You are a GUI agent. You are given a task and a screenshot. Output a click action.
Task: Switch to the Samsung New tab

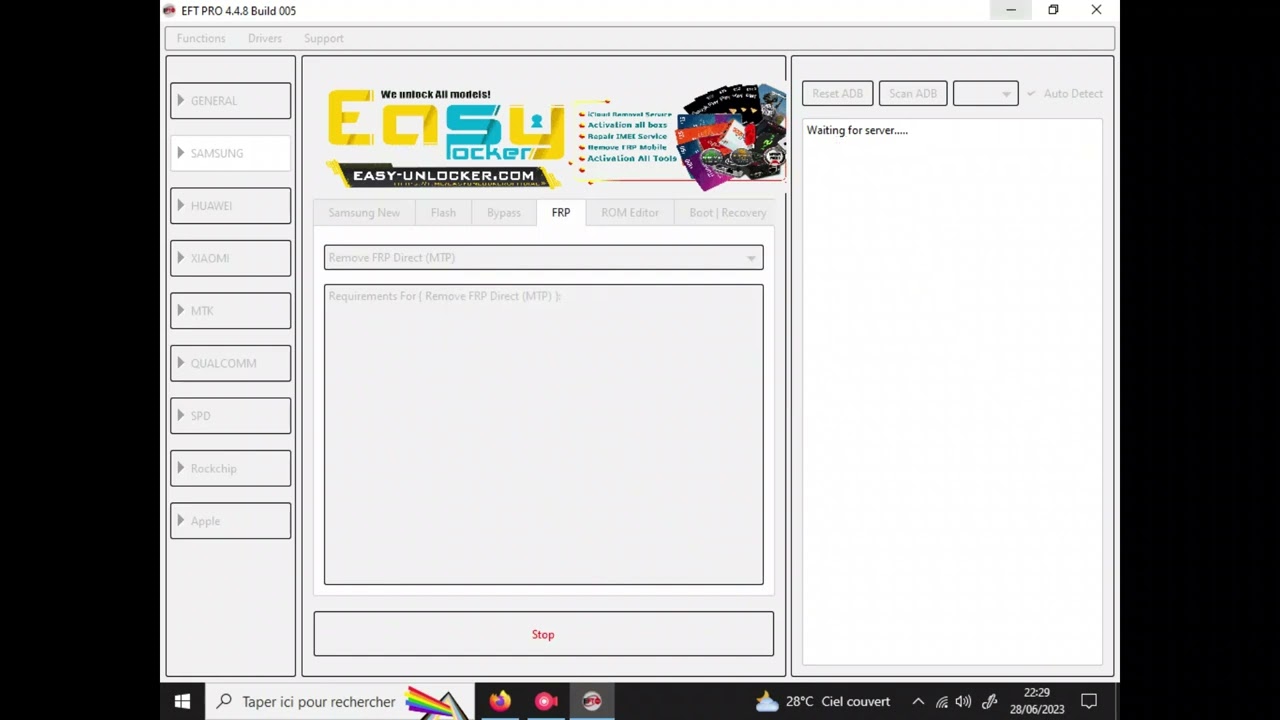(364, 213)
